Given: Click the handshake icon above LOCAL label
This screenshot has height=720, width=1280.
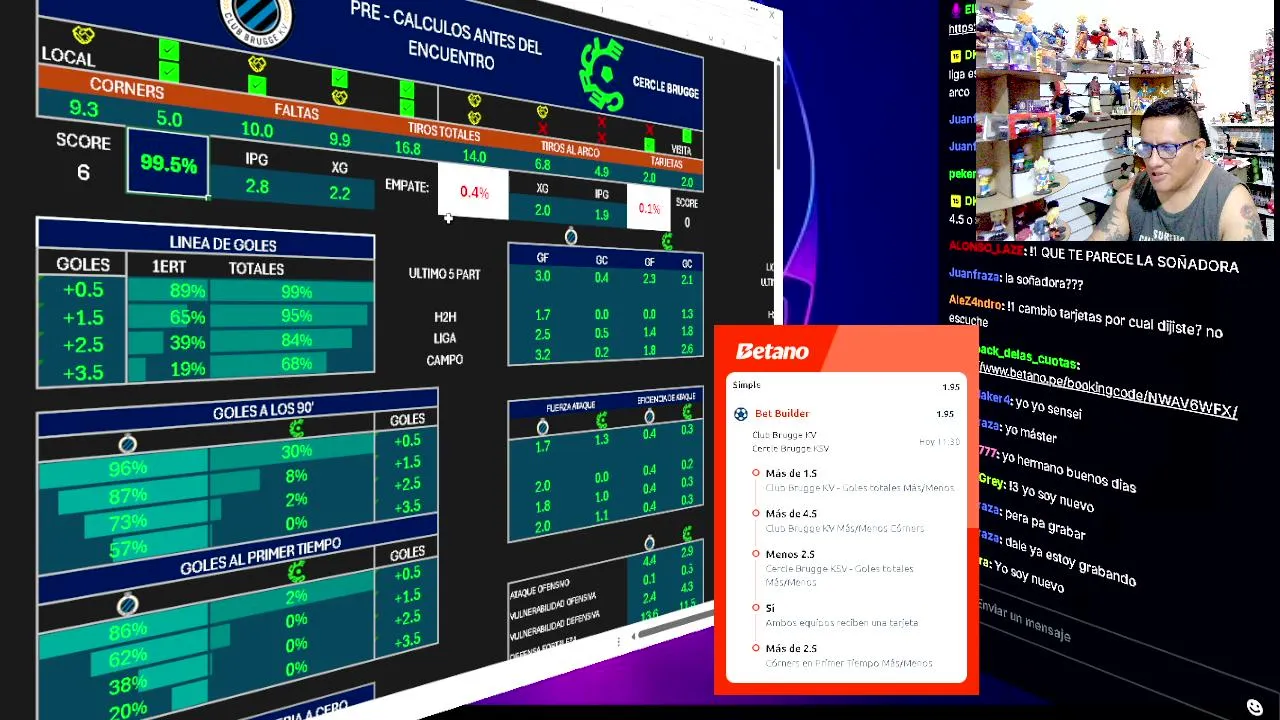Looking at the screenshot, I should point(84,36).
